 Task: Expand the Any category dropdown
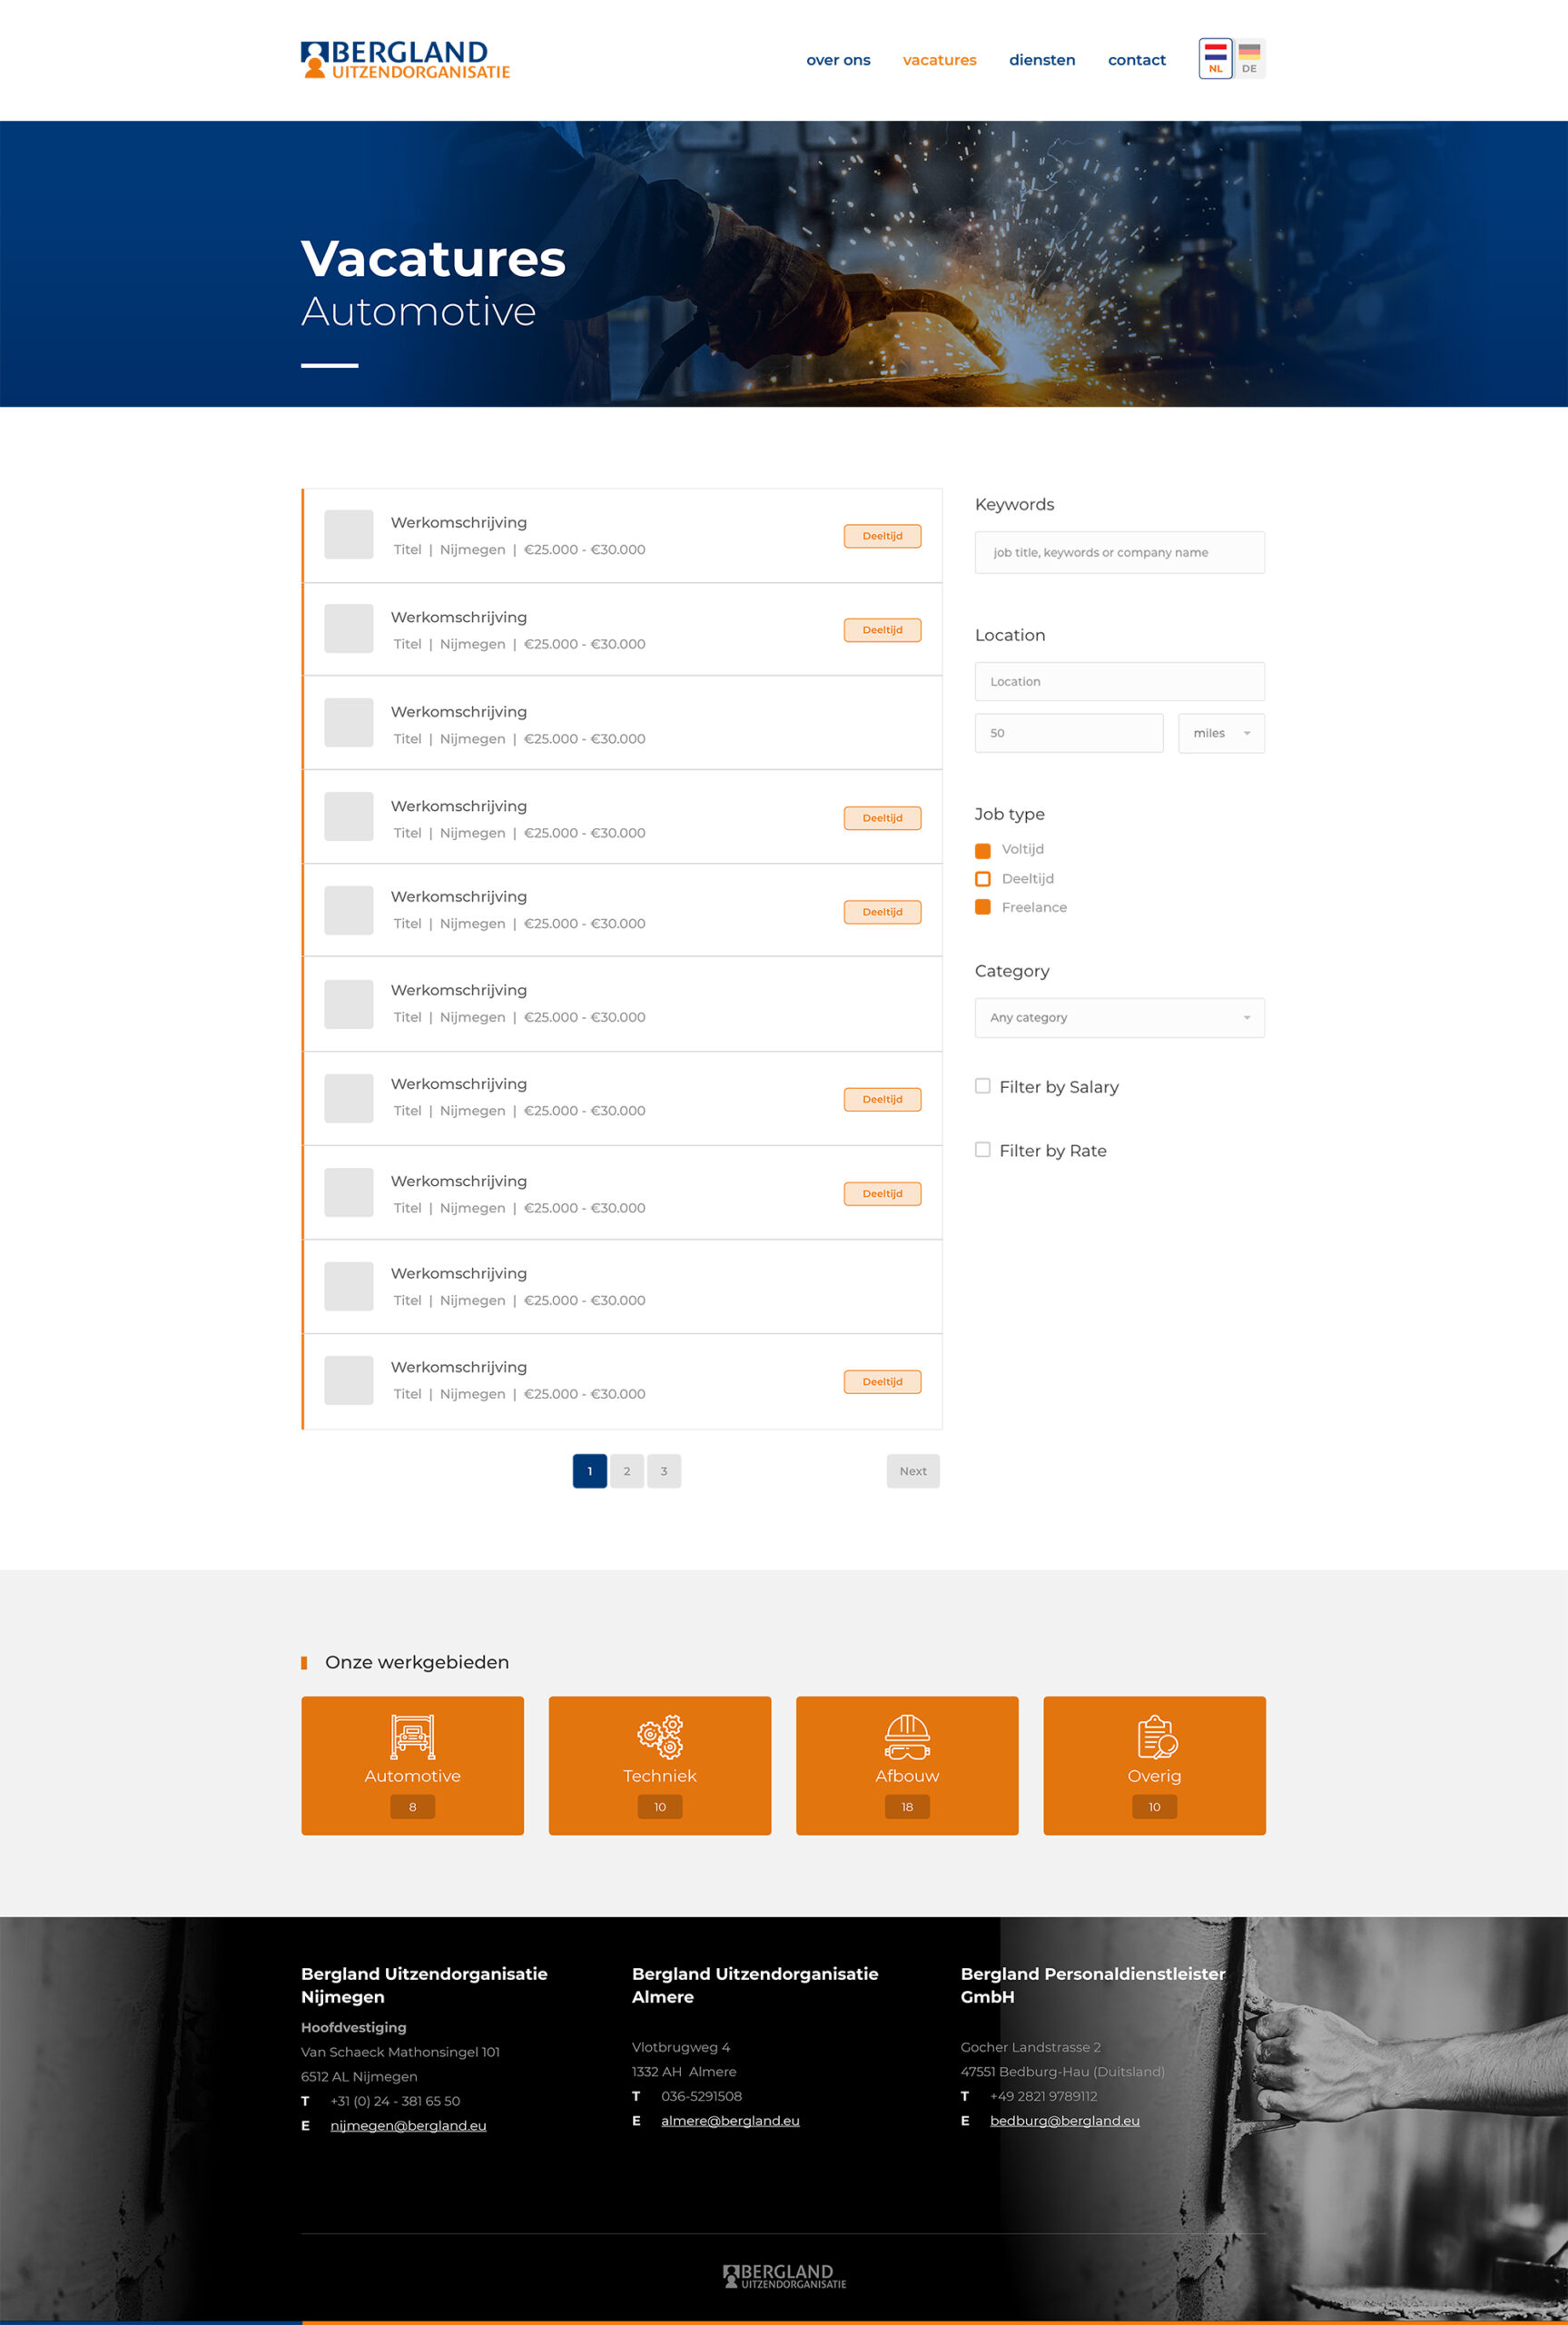[x=1118, y=1017]
